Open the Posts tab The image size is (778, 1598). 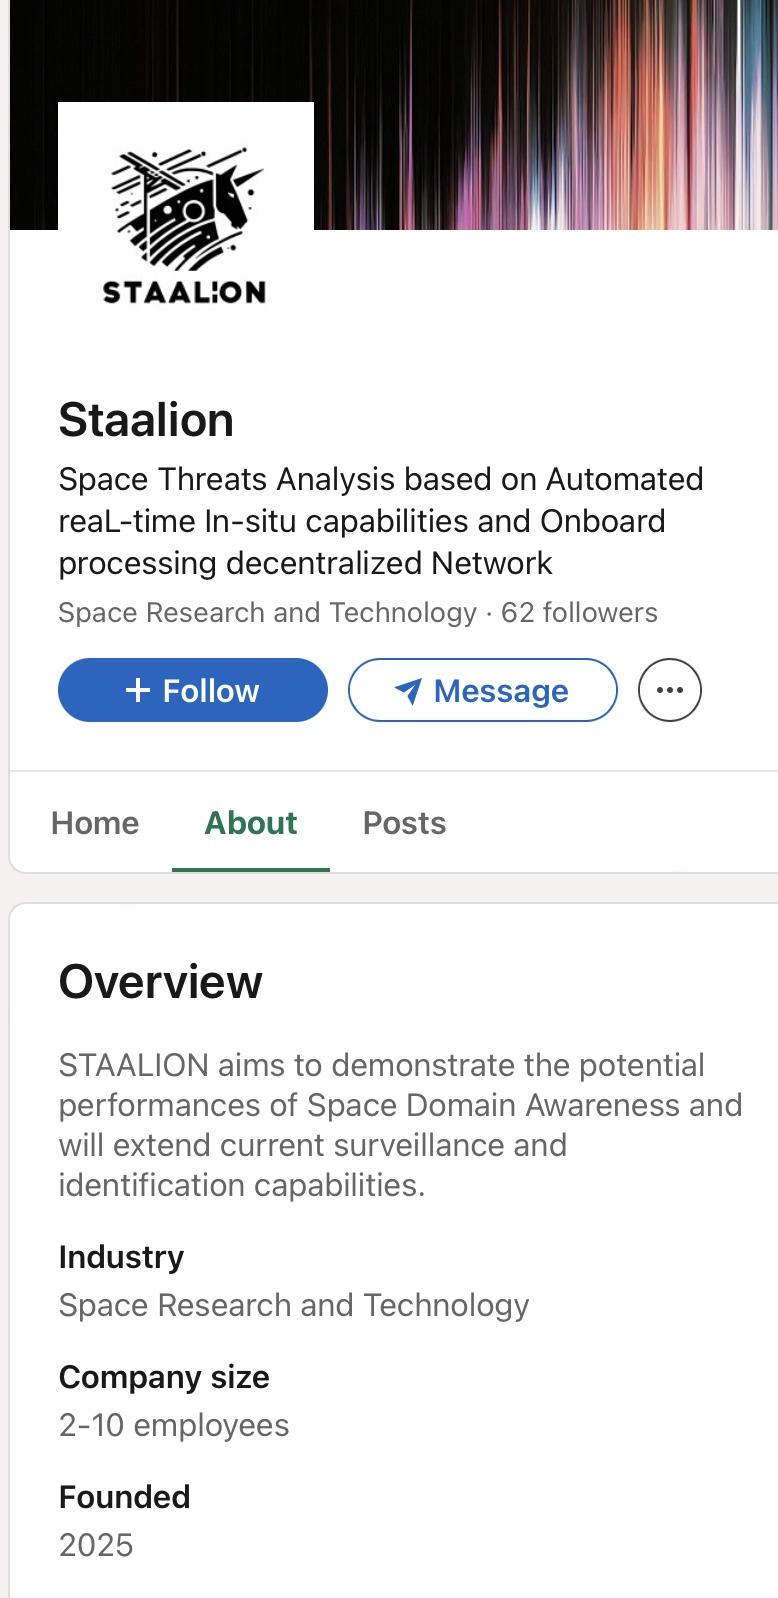404,823
